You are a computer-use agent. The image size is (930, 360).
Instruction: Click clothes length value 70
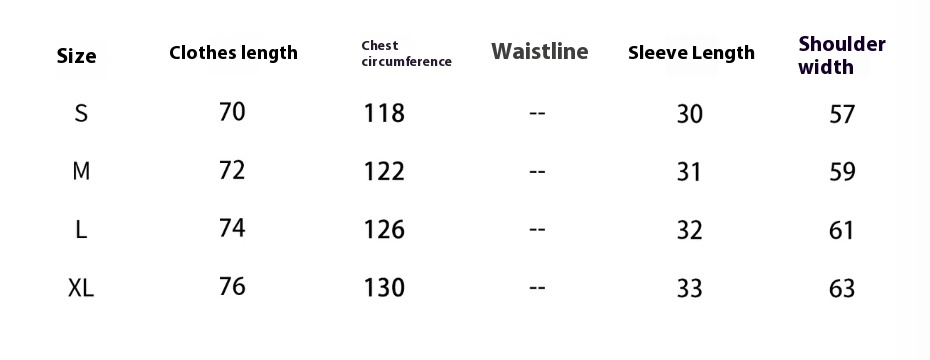pyautogui.click(x=232, y=111)
